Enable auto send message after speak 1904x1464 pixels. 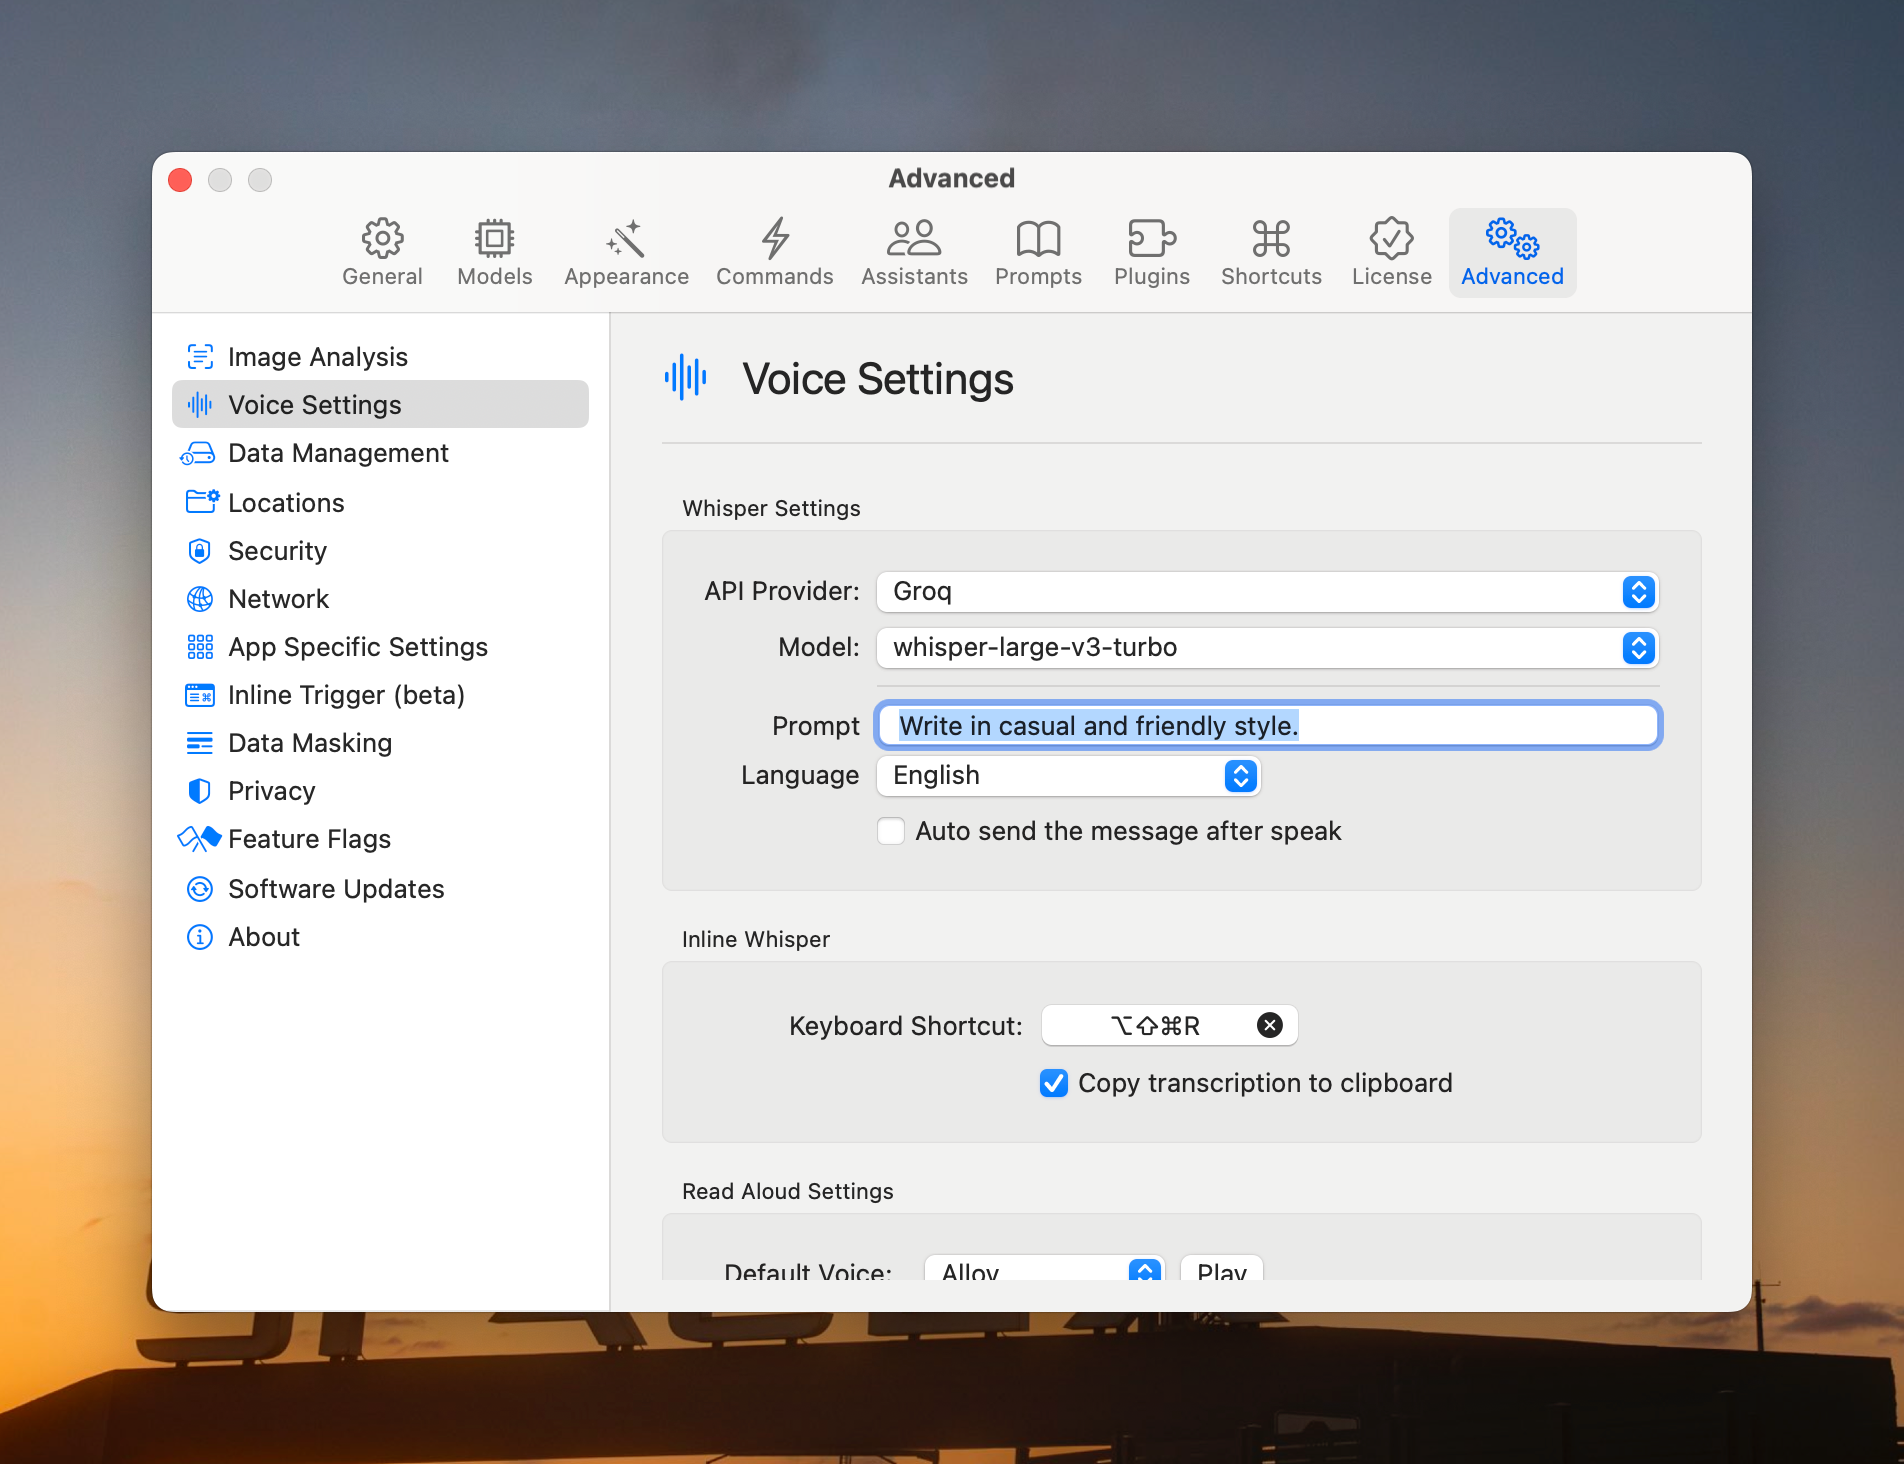click(x=891, y=831)
